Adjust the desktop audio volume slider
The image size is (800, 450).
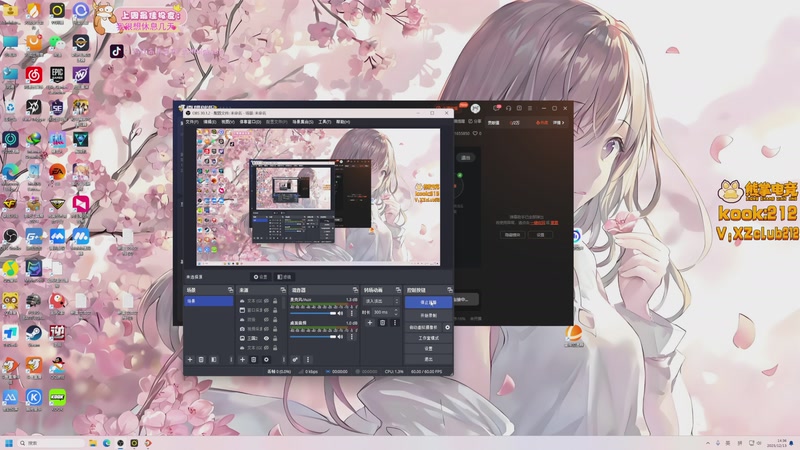[x=313, y=337]
